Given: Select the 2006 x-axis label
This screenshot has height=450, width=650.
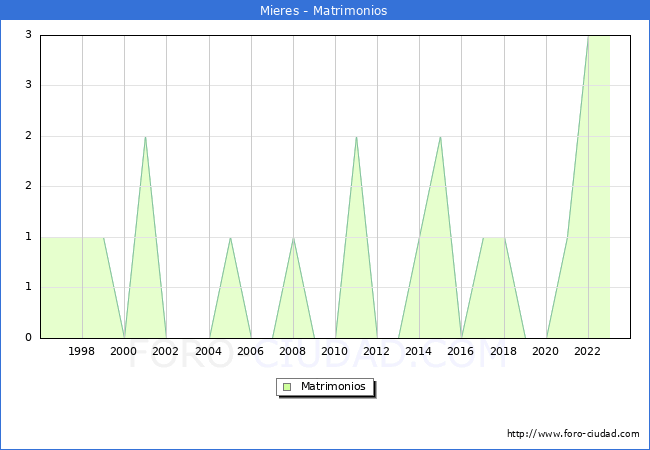Looking at the screenshot, I should 250,351.
